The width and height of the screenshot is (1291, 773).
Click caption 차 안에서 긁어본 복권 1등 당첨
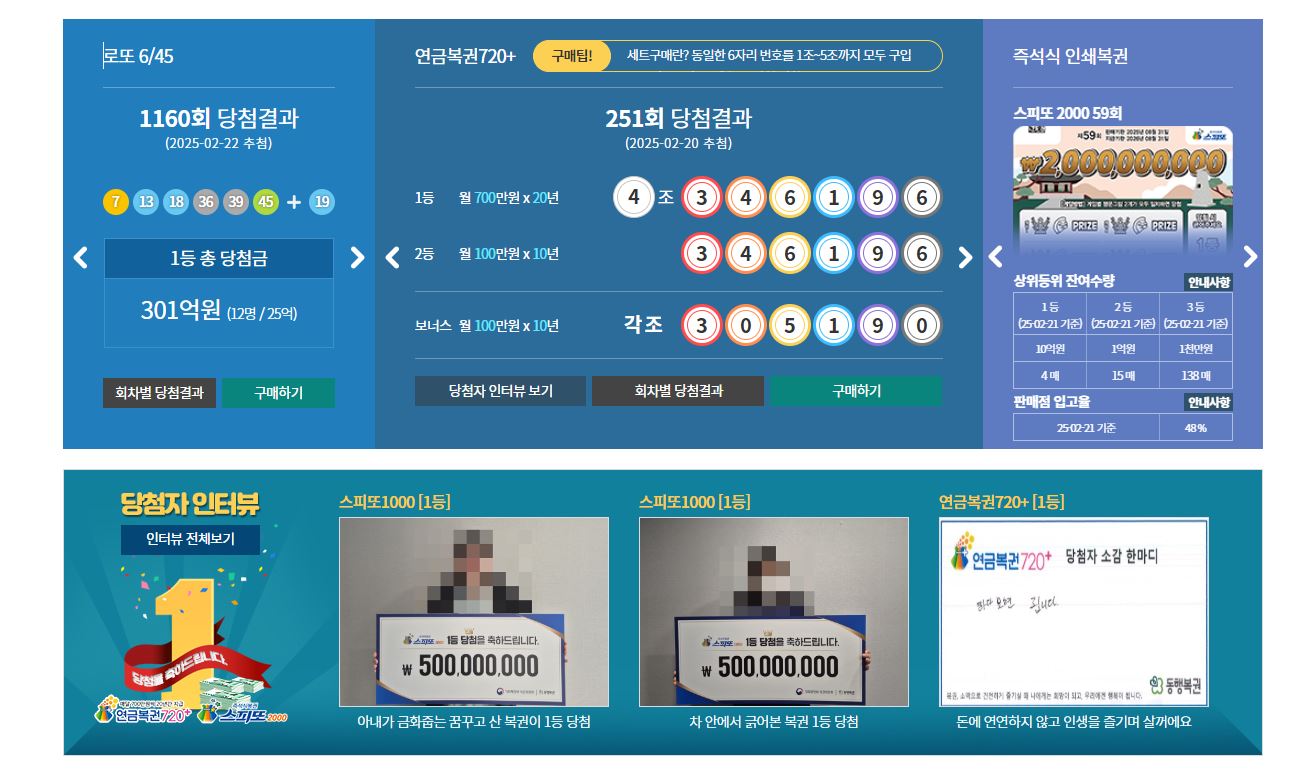[x=774, y=722]
